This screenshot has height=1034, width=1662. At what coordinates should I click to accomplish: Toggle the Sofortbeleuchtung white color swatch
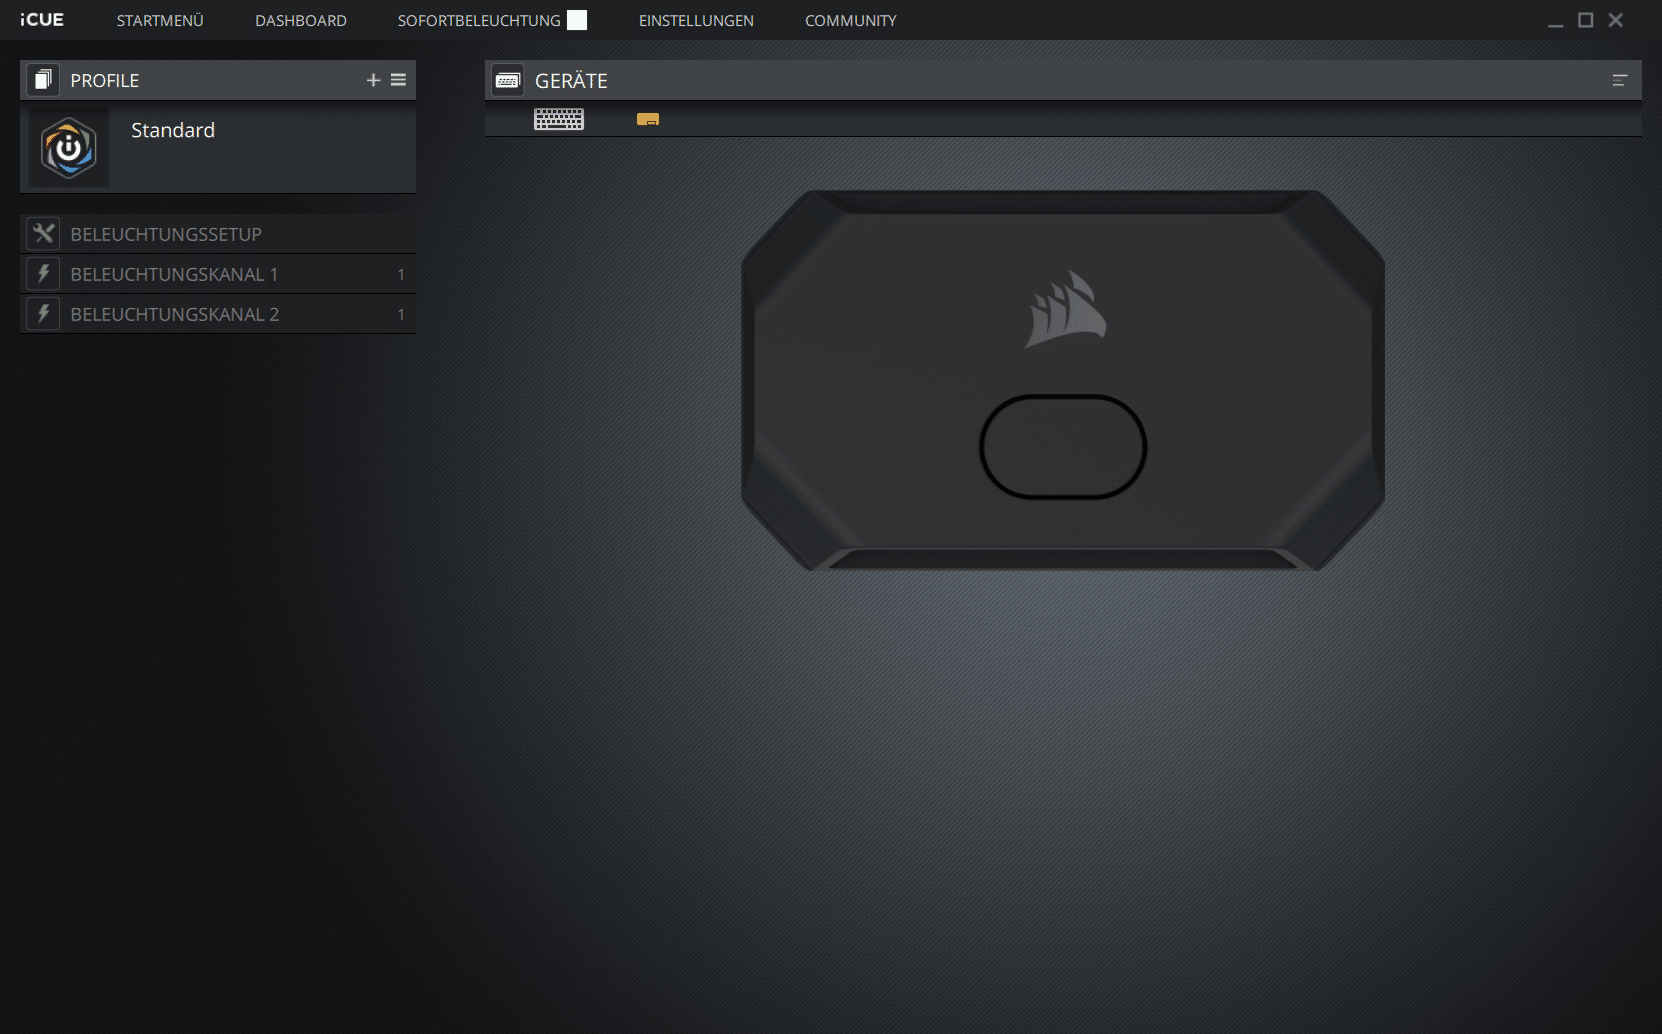(577, 20)
